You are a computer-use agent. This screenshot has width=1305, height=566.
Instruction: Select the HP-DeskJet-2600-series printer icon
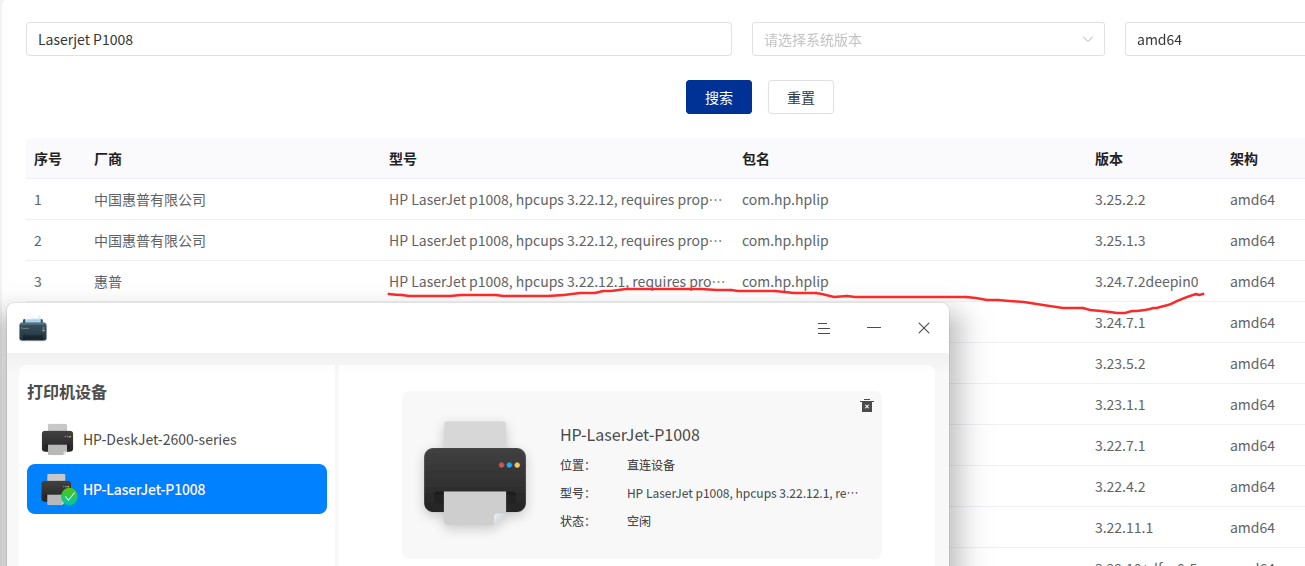tap(57, 439)
